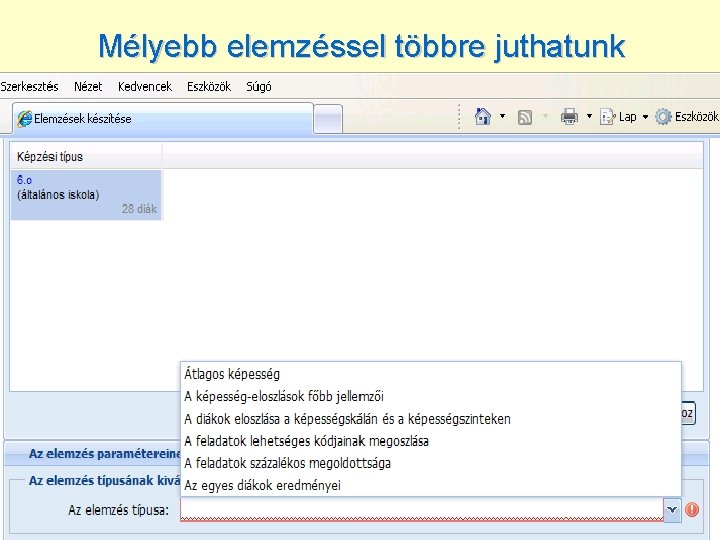Open the Eszközök menu in the menu bar

(x=209, y=86)
